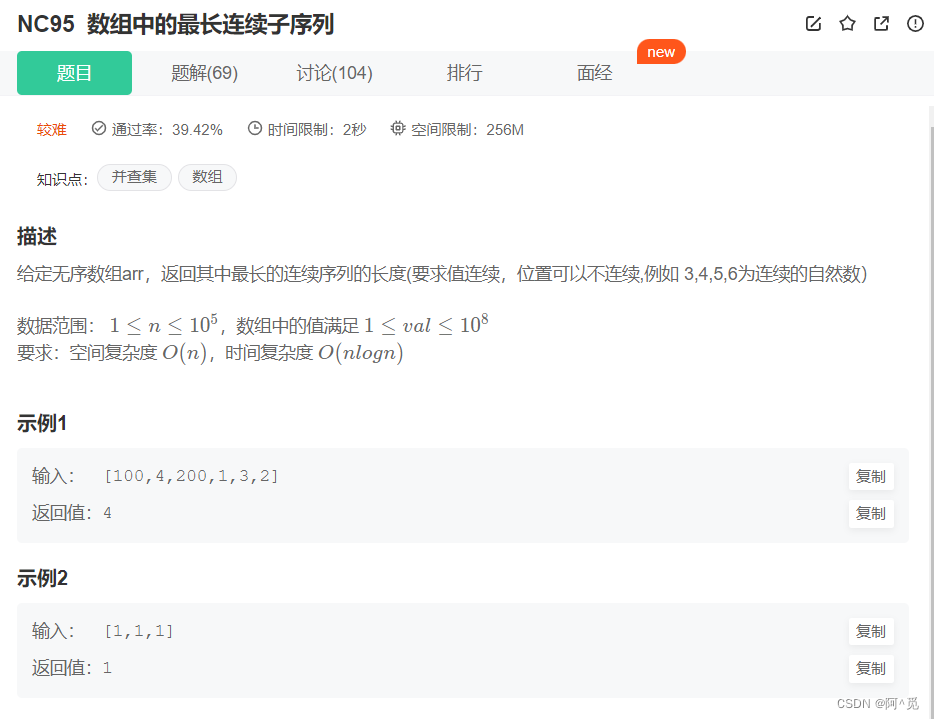Click the 数据范围 constraint line

[253, 325]
